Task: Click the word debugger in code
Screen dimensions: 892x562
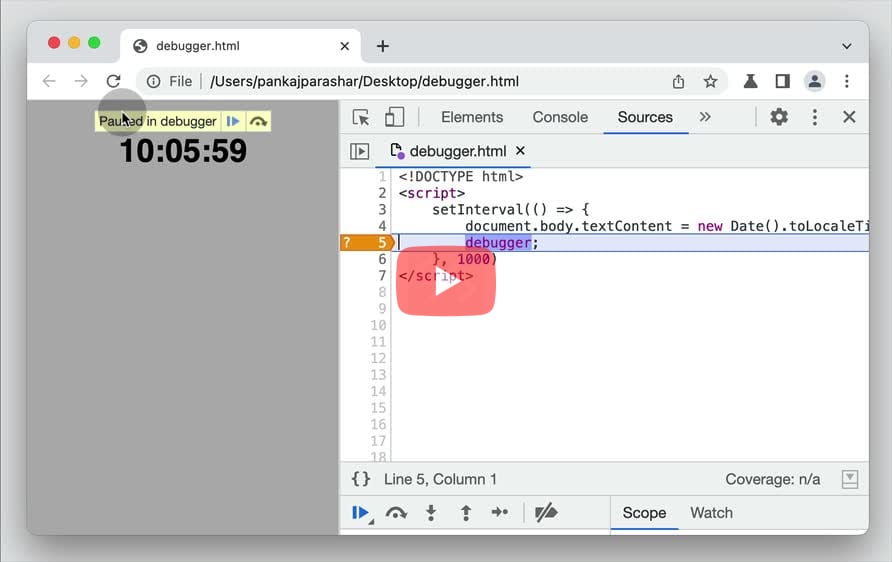Action: (498, 243)
